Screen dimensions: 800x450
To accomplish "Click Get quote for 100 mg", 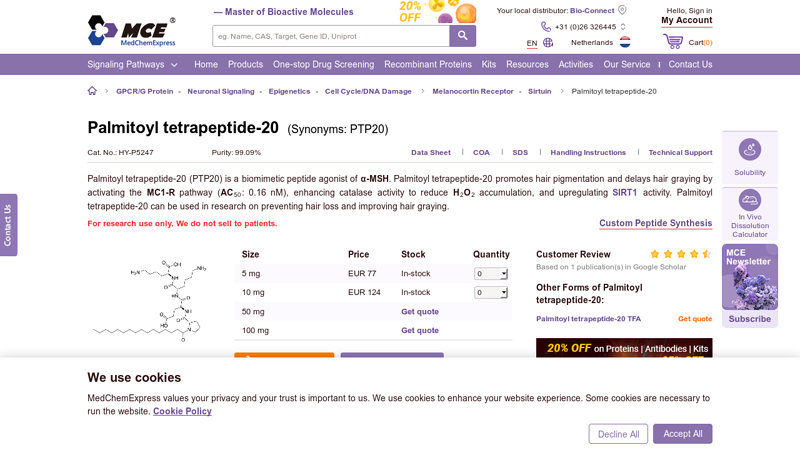I will (x=420, y=331).
